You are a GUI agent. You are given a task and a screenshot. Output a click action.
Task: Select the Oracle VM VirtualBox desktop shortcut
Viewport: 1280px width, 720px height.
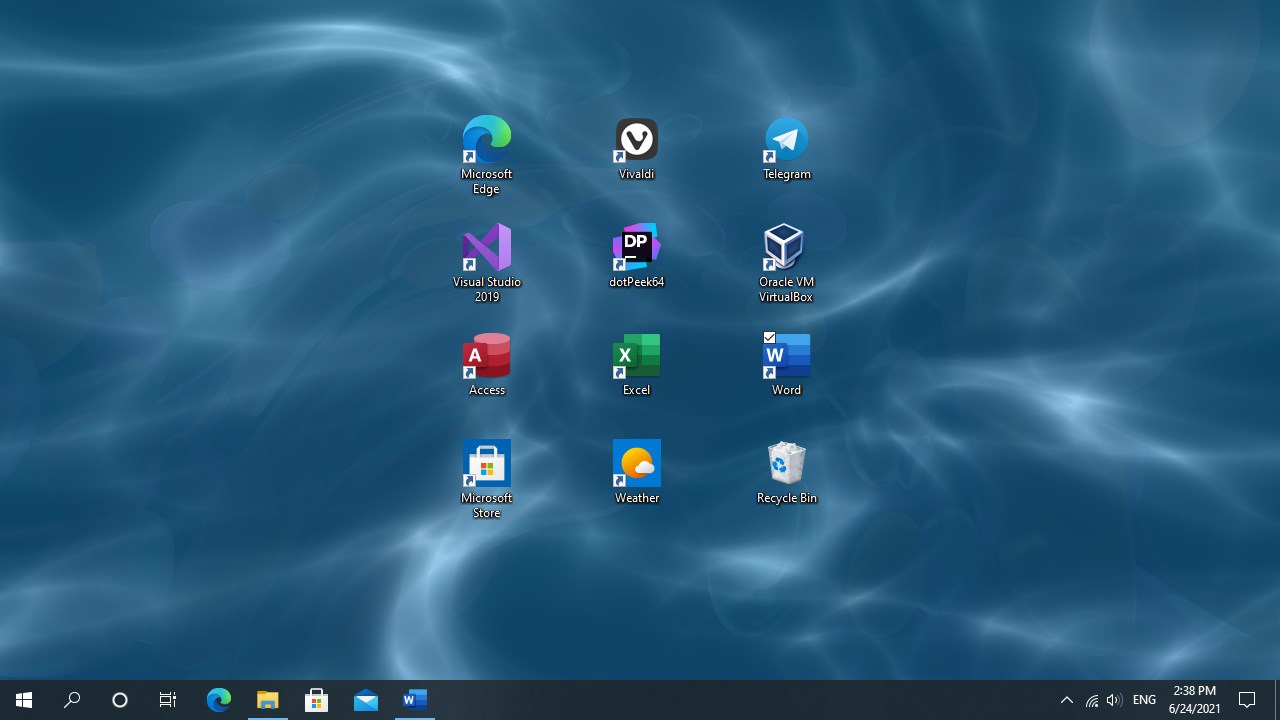coord(786,263)
